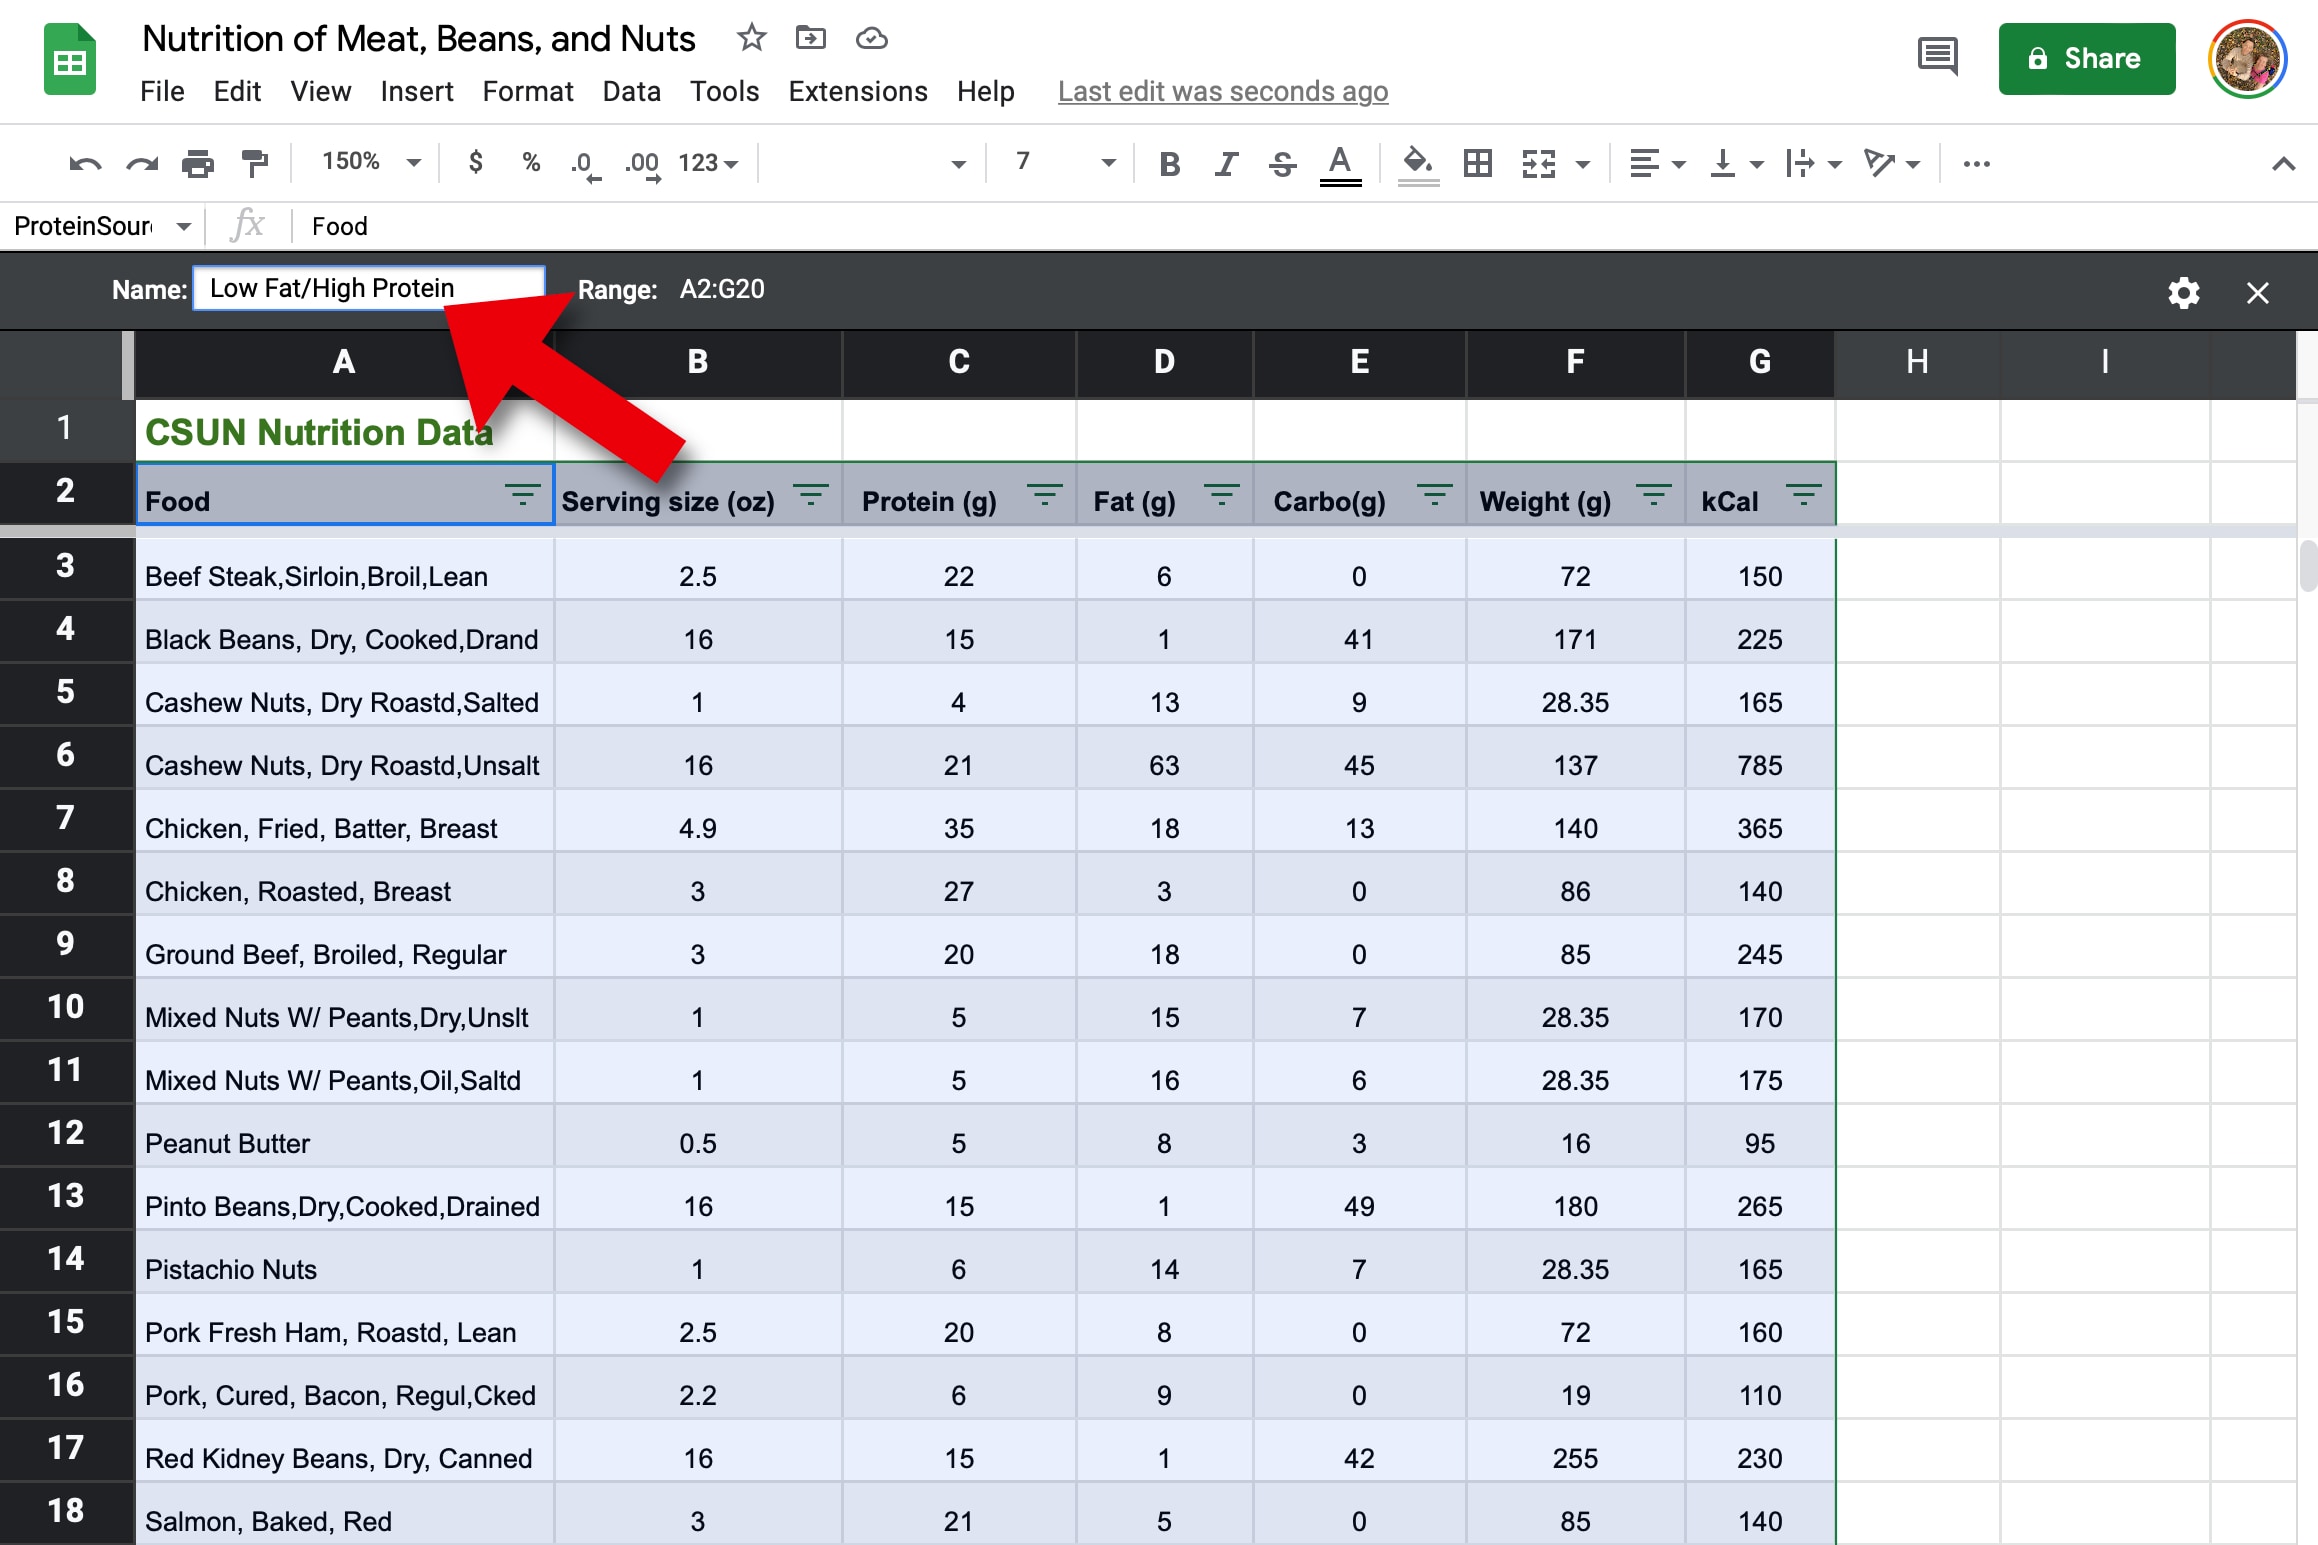Decrease decimal places icon
2318x1545 pixels.
click(585, 164)
